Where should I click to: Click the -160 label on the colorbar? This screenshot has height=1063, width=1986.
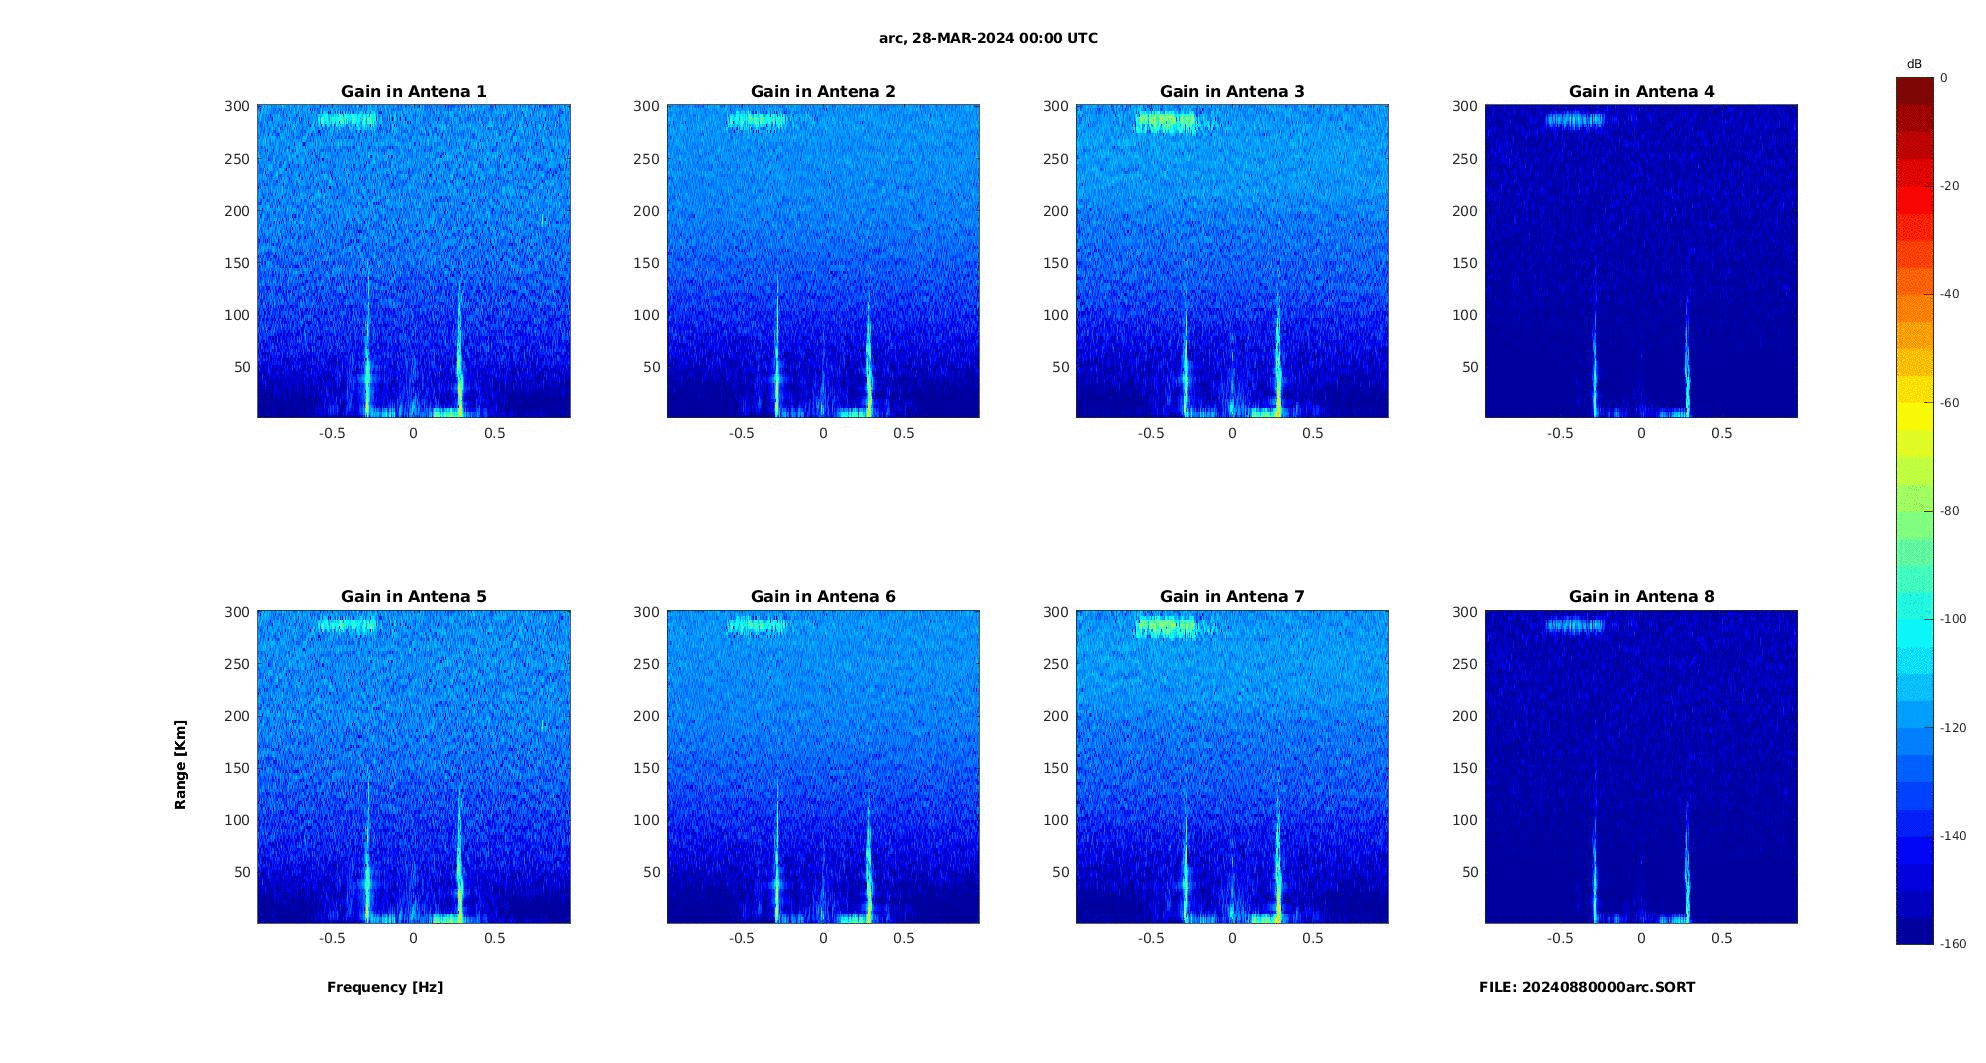click(x=1953, y=944)
